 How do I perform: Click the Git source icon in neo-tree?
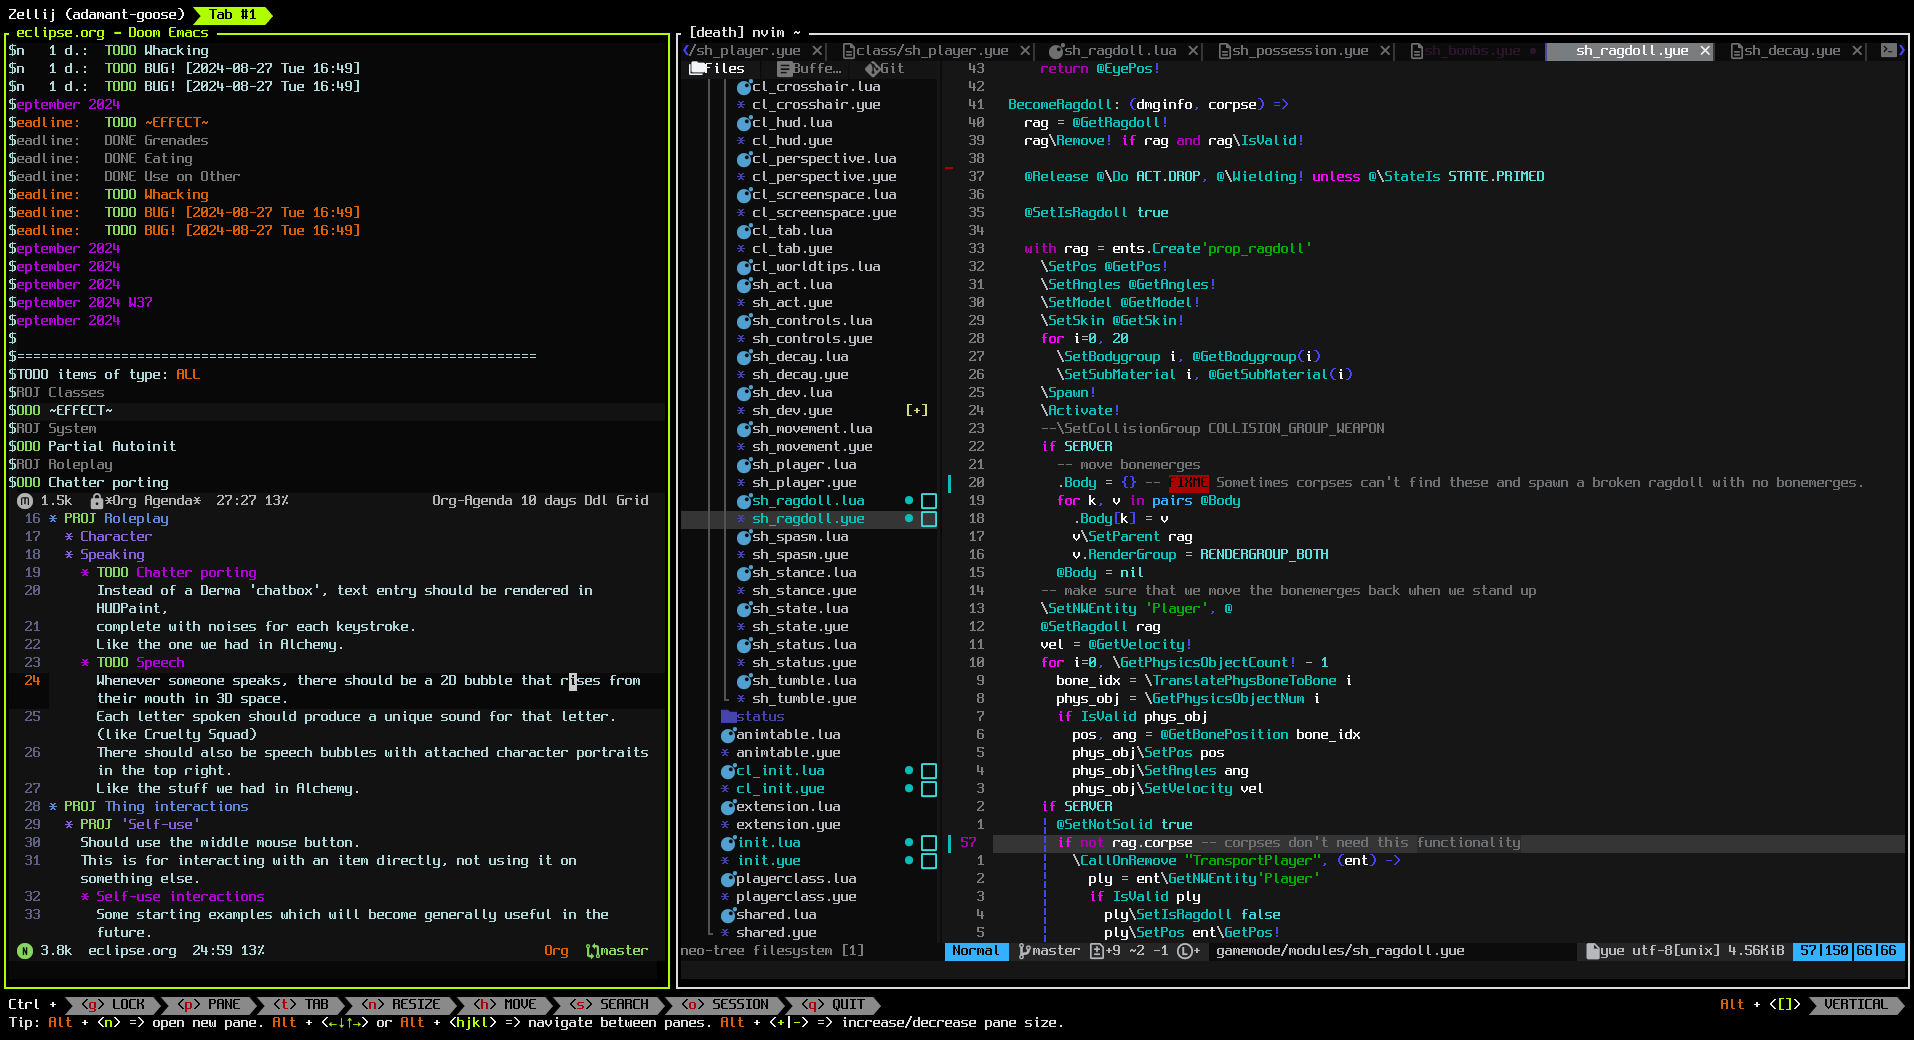coord(872,69)
